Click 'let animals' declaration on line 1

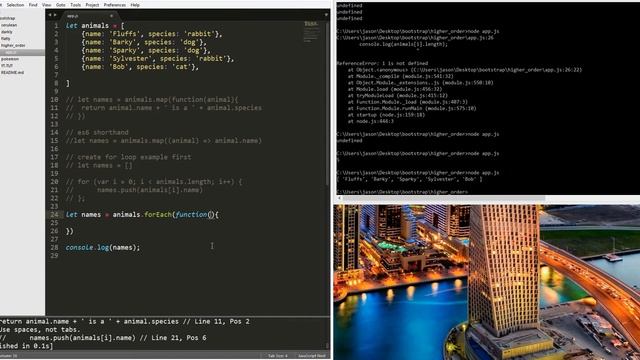coord(87,26)
